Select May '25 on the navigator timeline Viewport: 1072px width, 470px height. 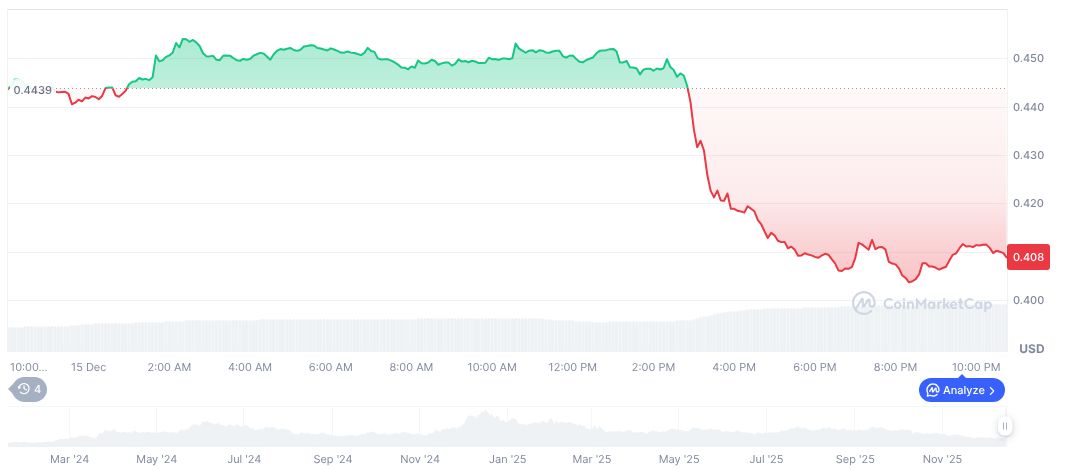click(x=679, y=460)
